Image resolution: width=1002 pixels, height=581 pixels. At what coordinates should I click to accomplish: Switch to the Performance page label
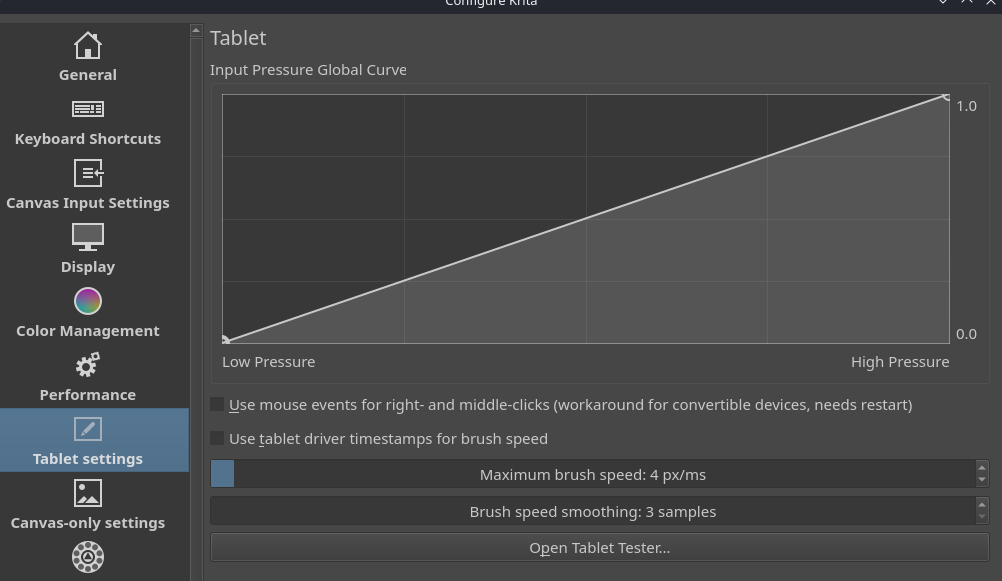coord(88,395)
